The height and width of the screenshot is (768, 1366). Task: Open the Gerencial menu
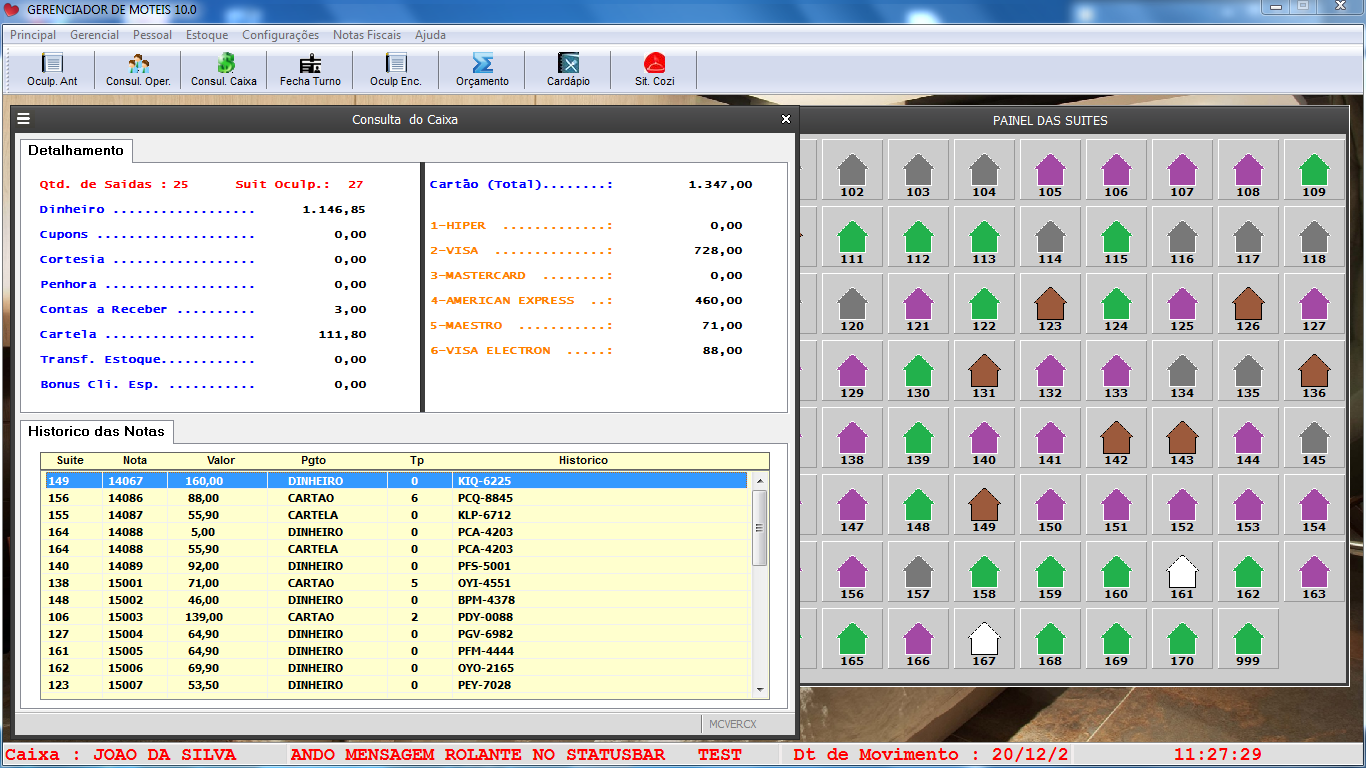94,35
